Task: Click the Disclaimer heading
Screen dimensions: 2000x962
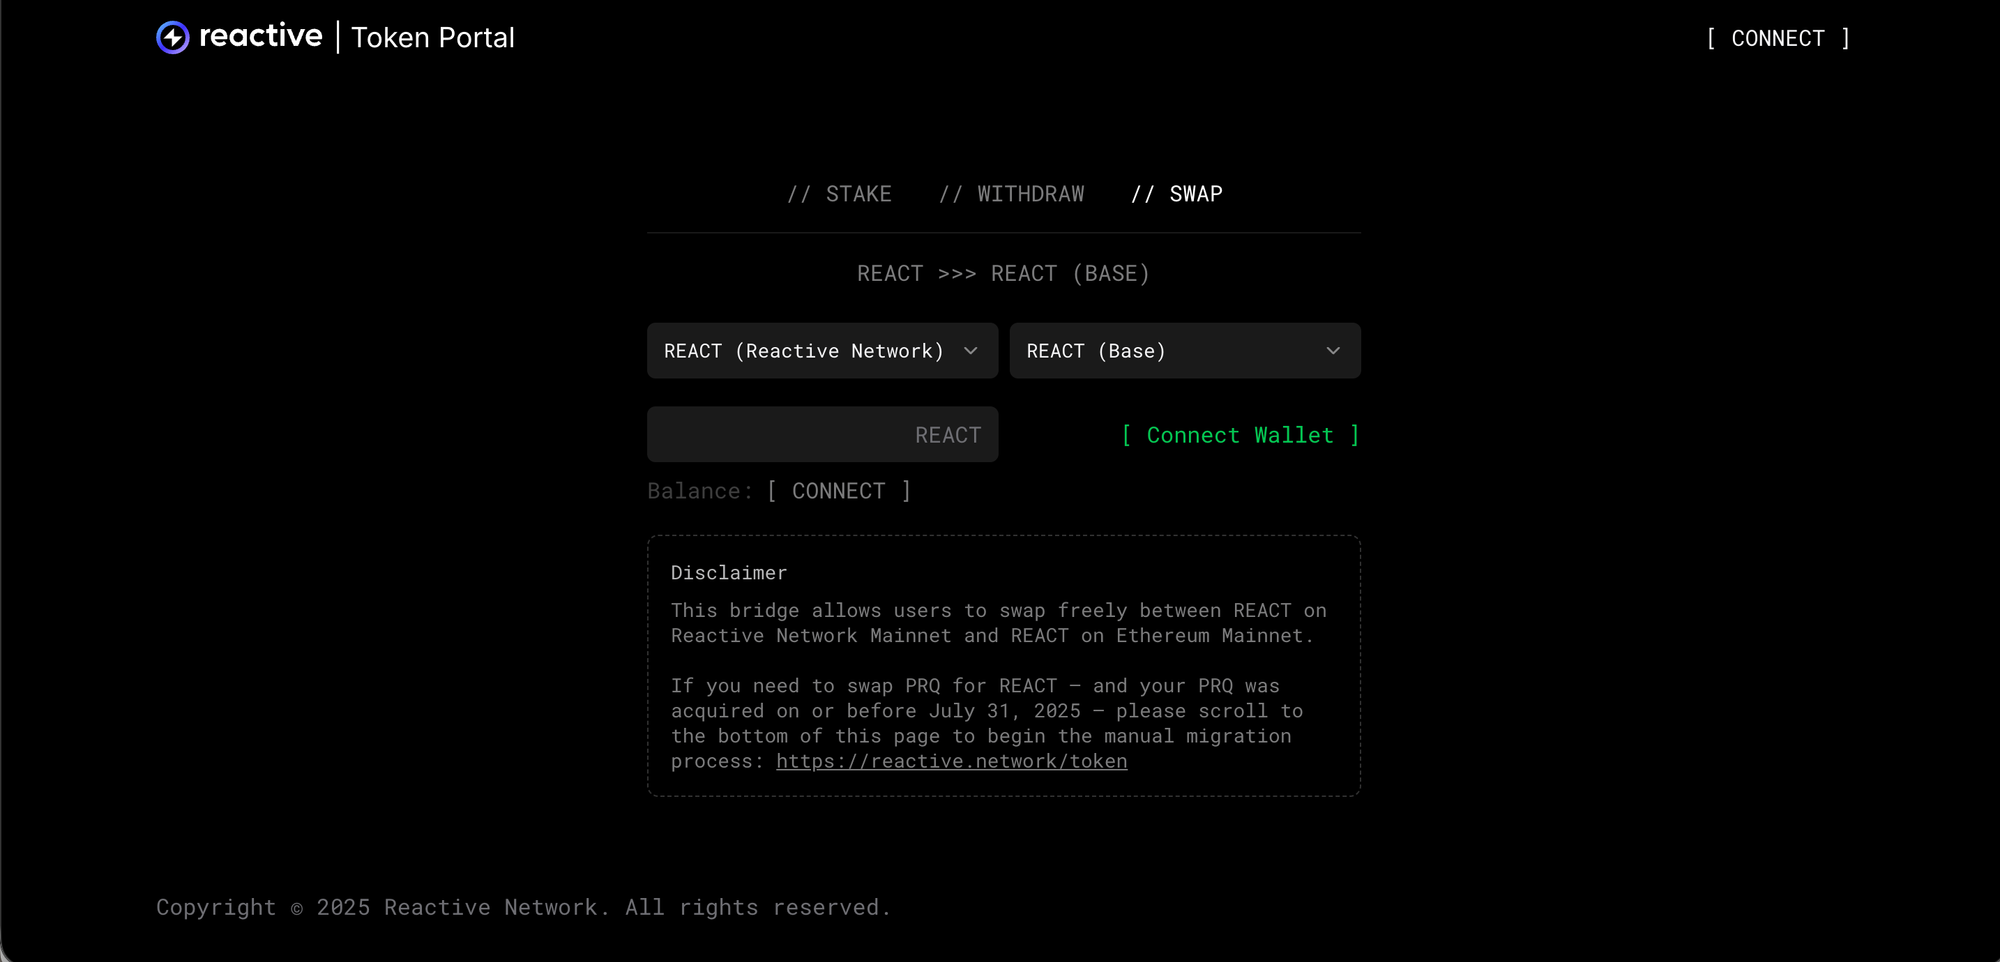Action: click(x=729, y=573)
